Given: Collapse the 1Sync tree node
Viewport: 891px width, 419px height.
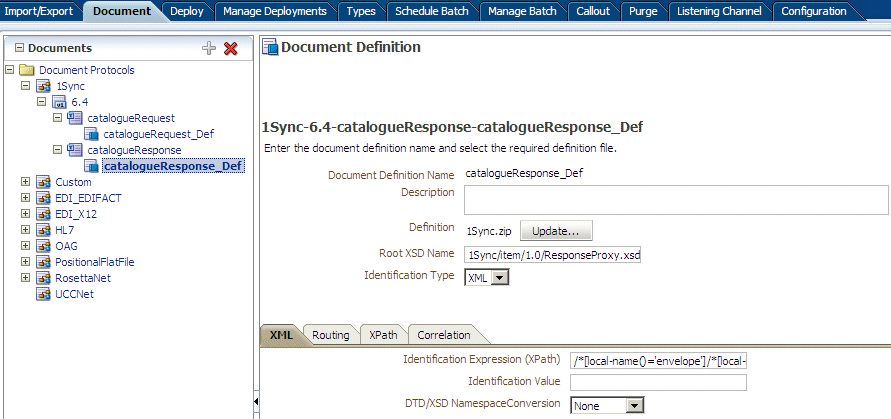Looking at the screenshot, I should click(25, 85).
